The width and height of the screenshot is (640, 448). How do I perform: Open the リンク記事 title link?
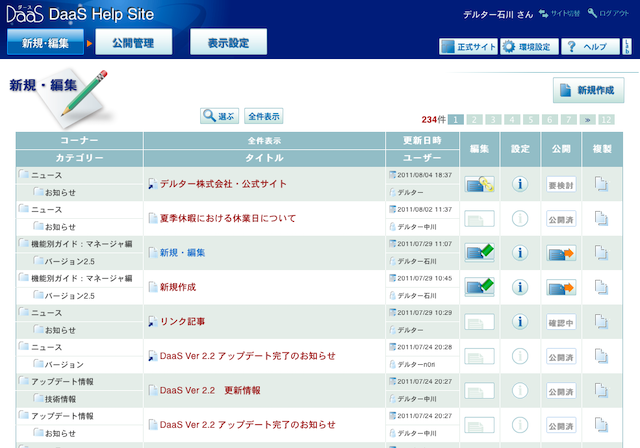(182, 321)
